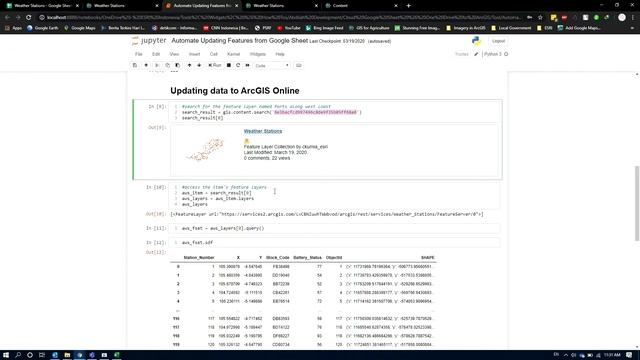Open a new browser tab
640x360 pixels.
pyautogui.click(x=408, y=6)
